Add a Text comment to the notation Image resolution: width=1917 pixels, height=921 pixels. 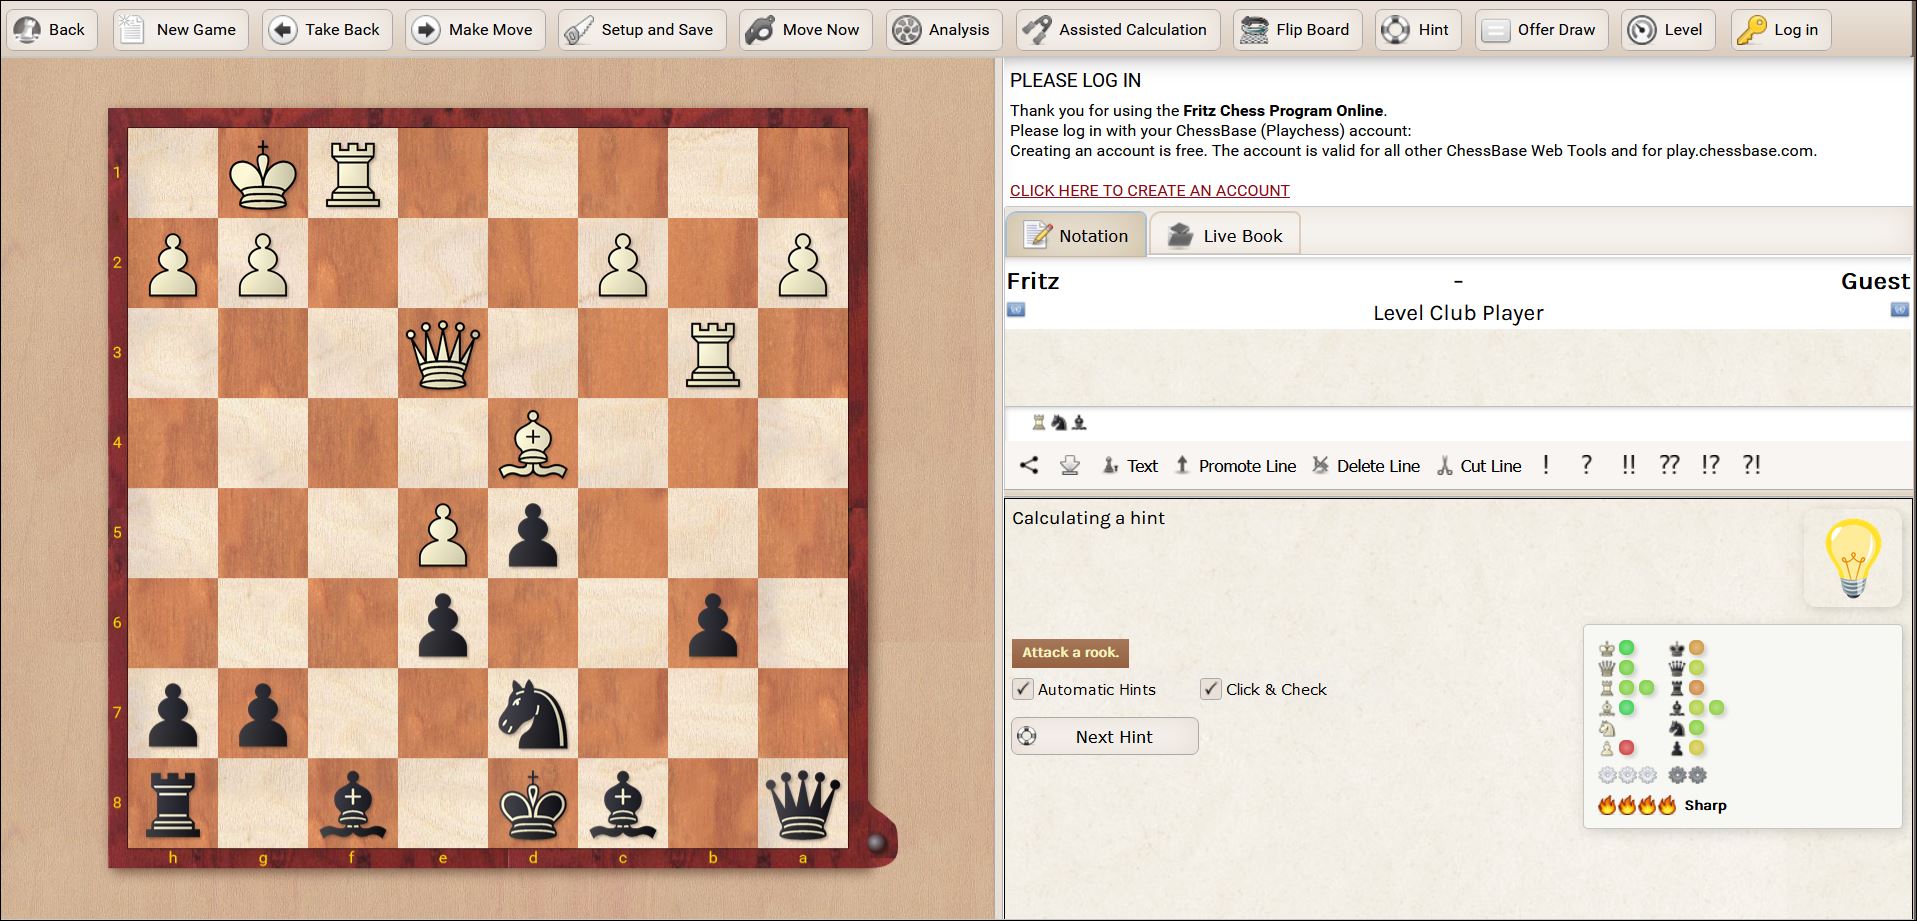tap(1131, 465)
